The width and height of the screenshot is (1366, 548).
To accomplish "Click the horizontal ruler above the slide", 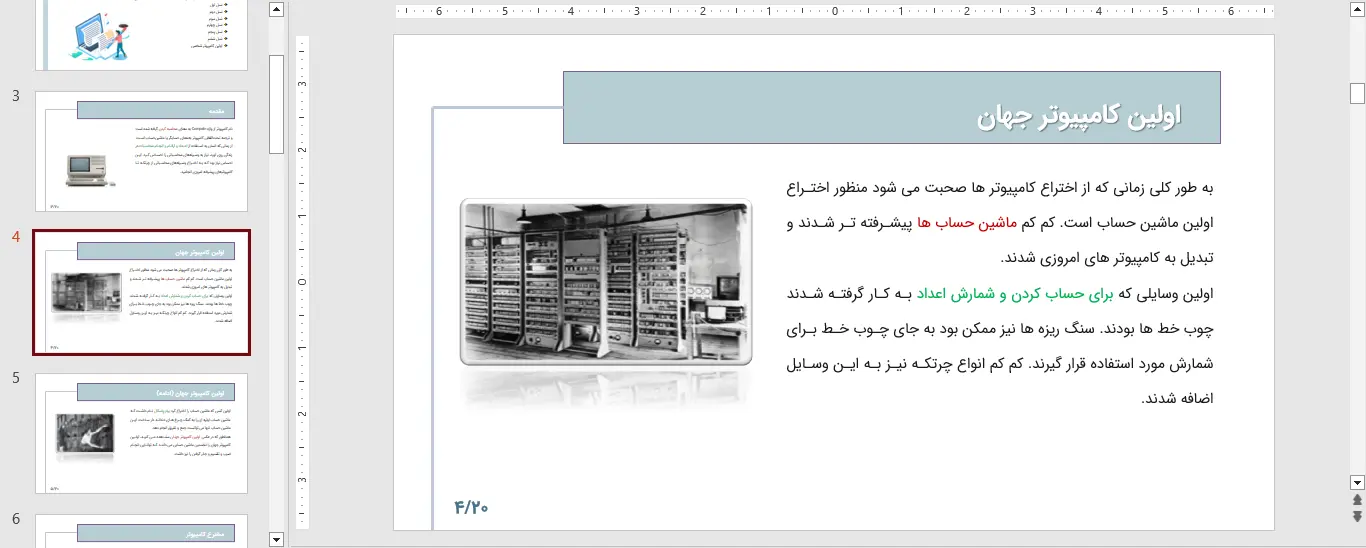I will click(834, 12).
